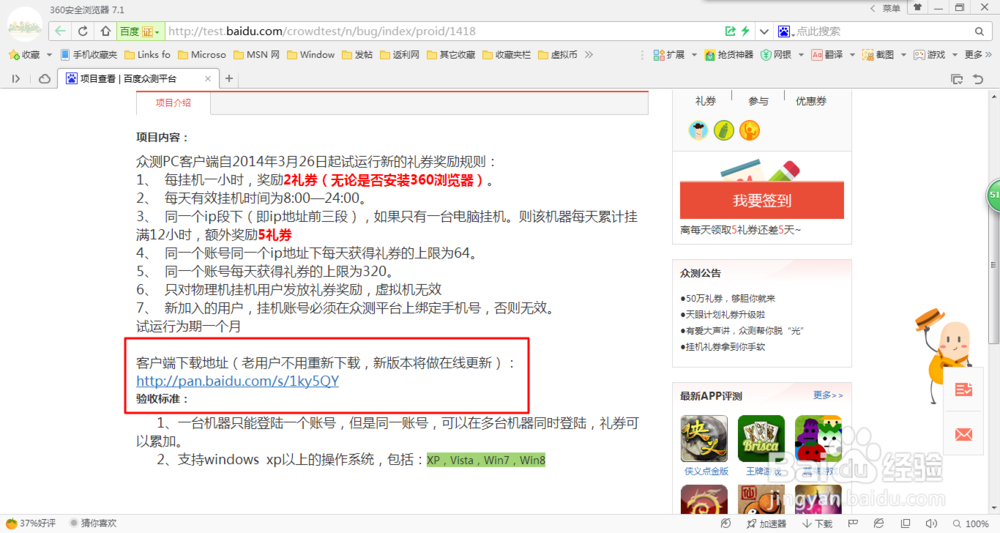Screen dimensions: 1000x533
Task: Expand the address bar history dropdown
Action: coord(763,31)
